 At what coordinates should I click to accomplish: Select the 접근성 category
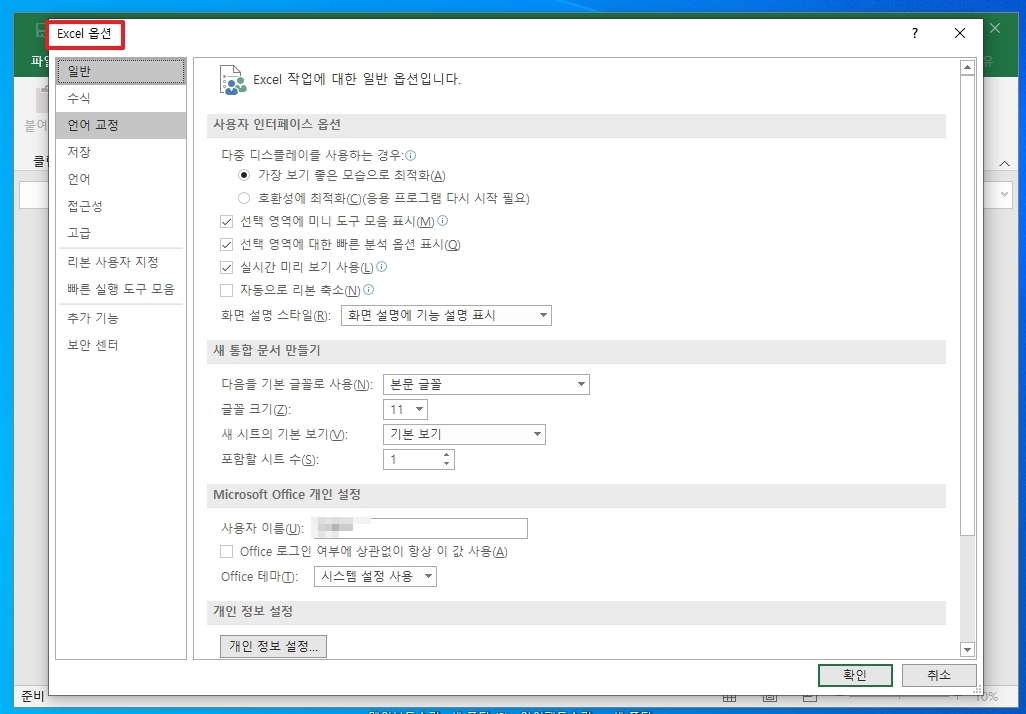(x=121, y=206)
